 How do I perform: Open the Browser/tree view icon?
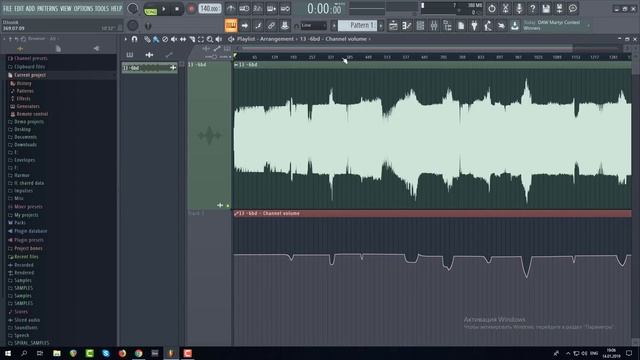pyautogui.click(x=447, y=26)
